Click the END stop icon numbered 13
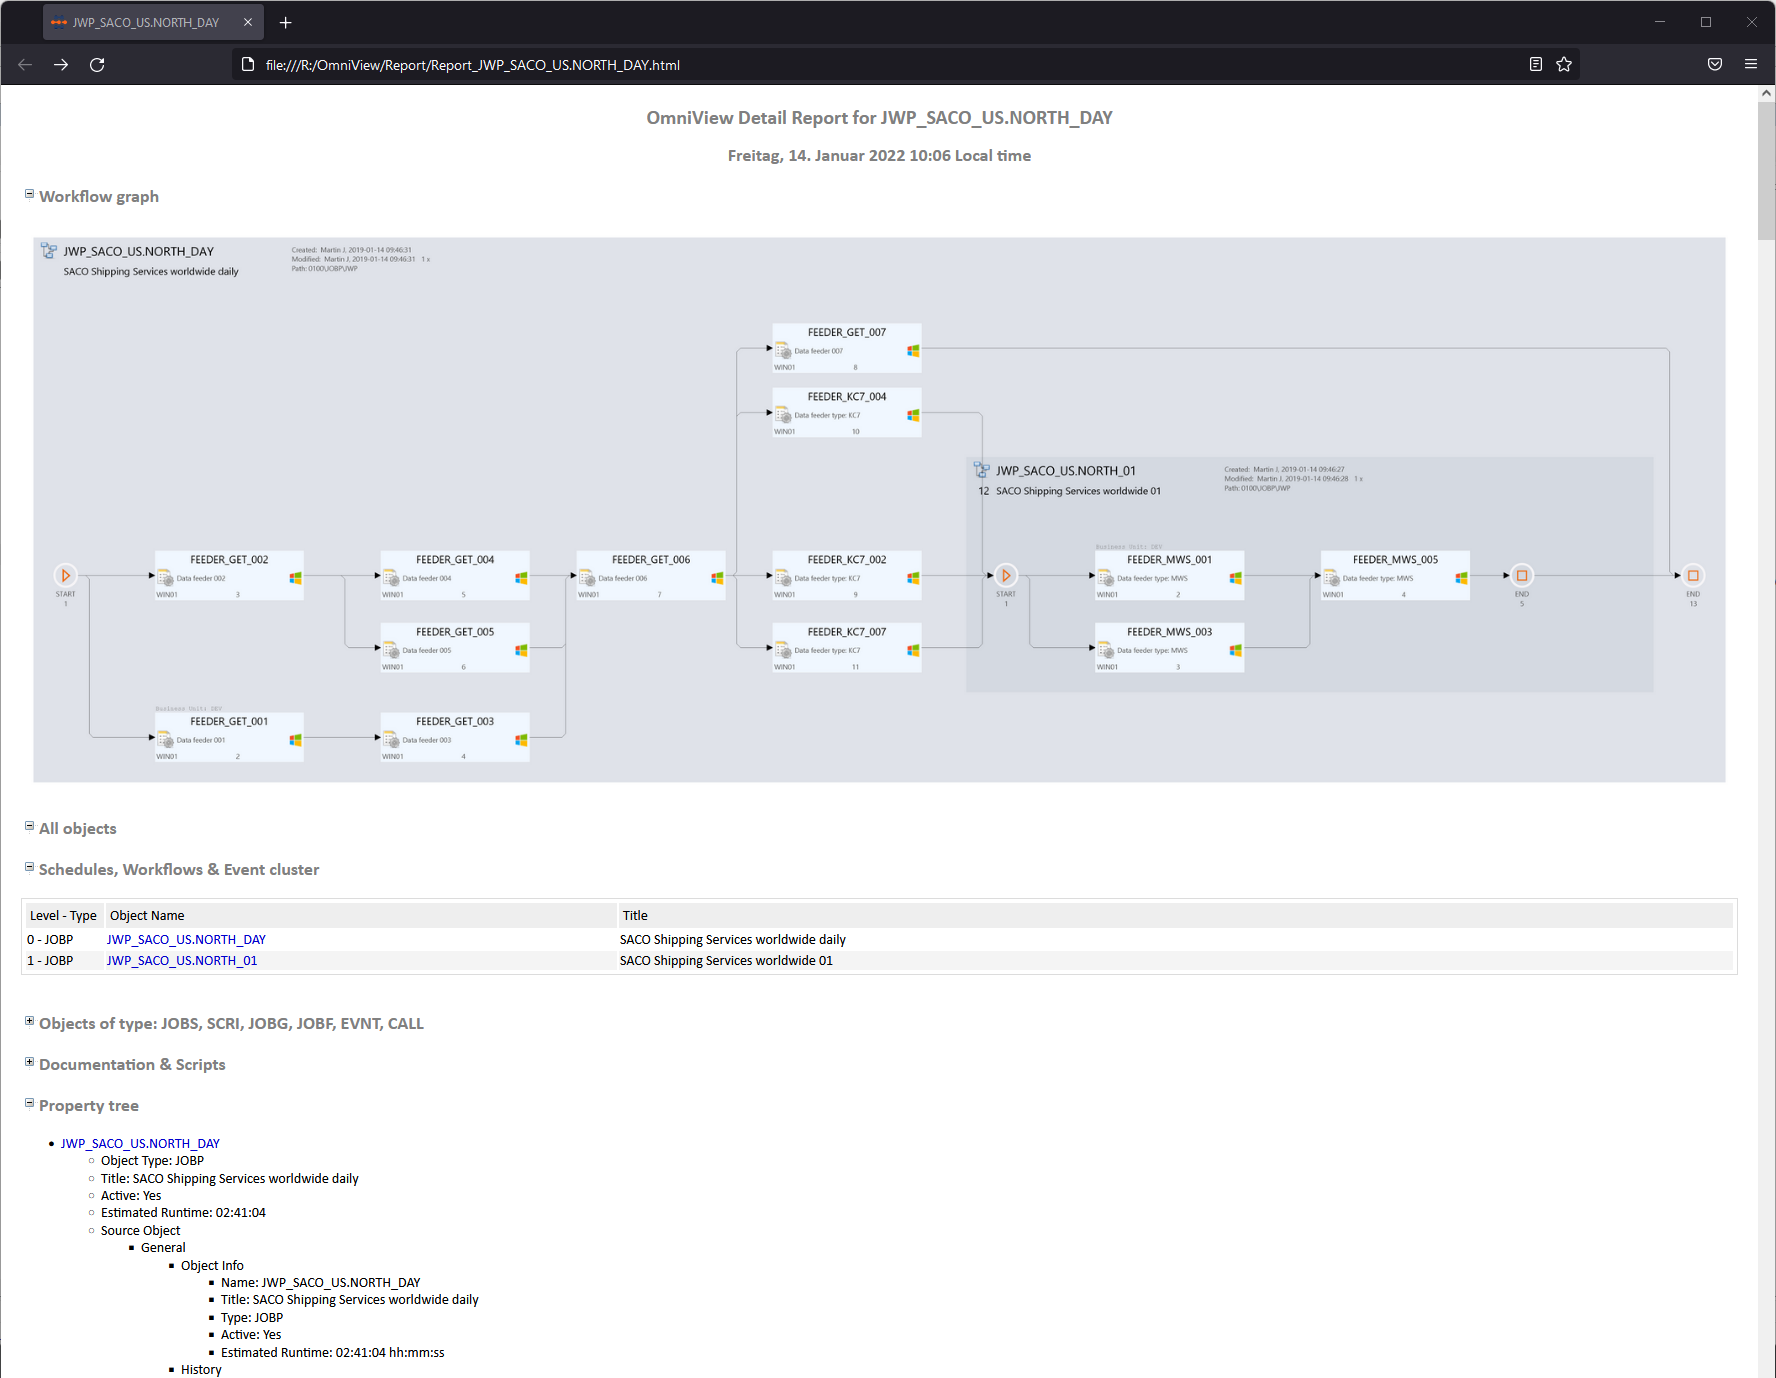The width and height of the screenshot is (1776, 1378). [x=1693, y=575]
